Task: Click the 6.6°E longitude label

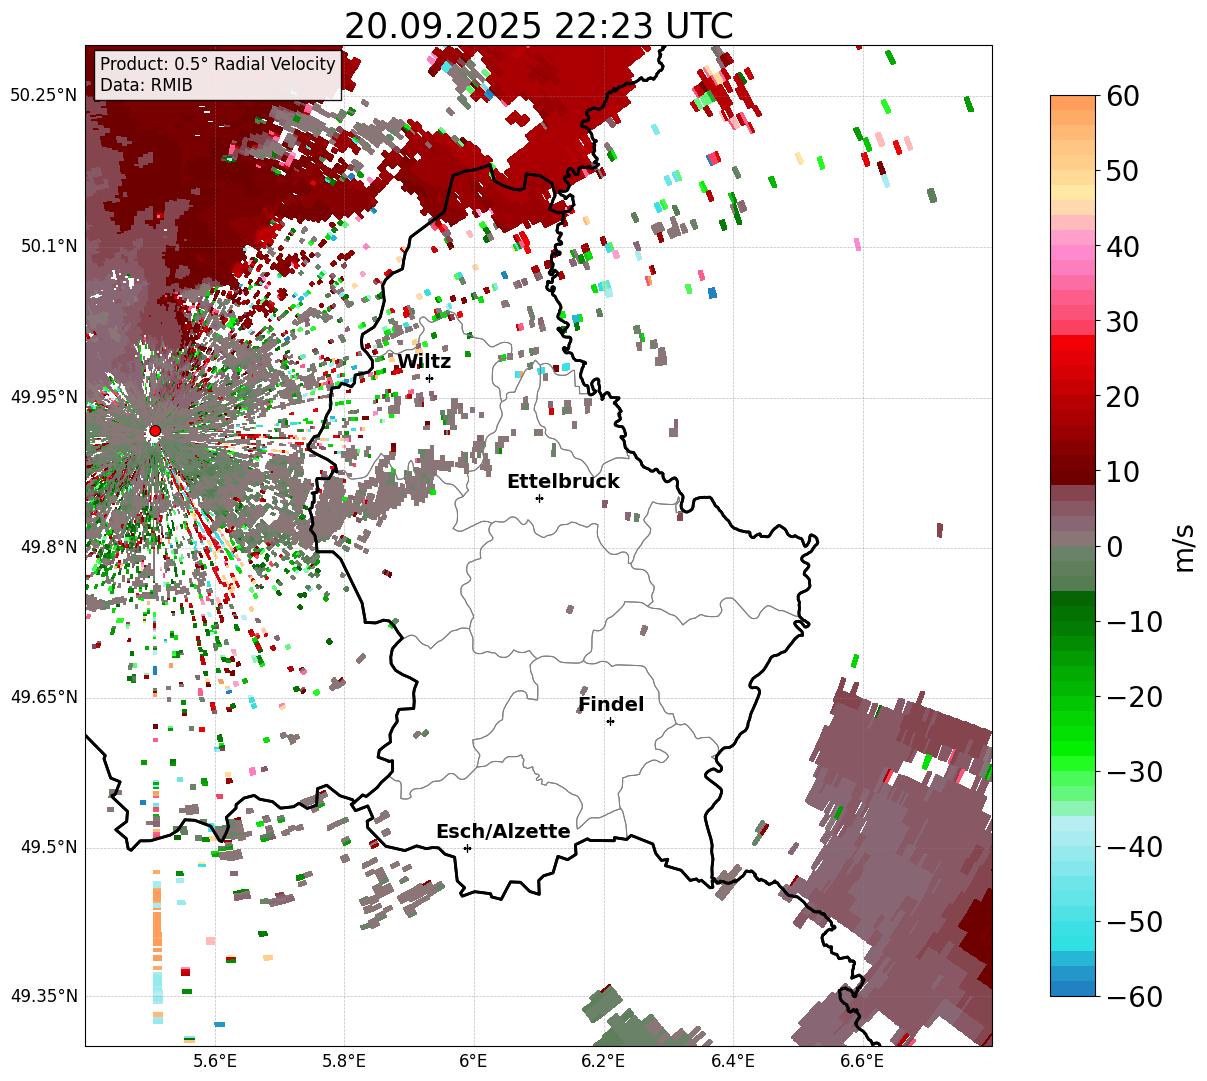Action: click(862, 1060)
